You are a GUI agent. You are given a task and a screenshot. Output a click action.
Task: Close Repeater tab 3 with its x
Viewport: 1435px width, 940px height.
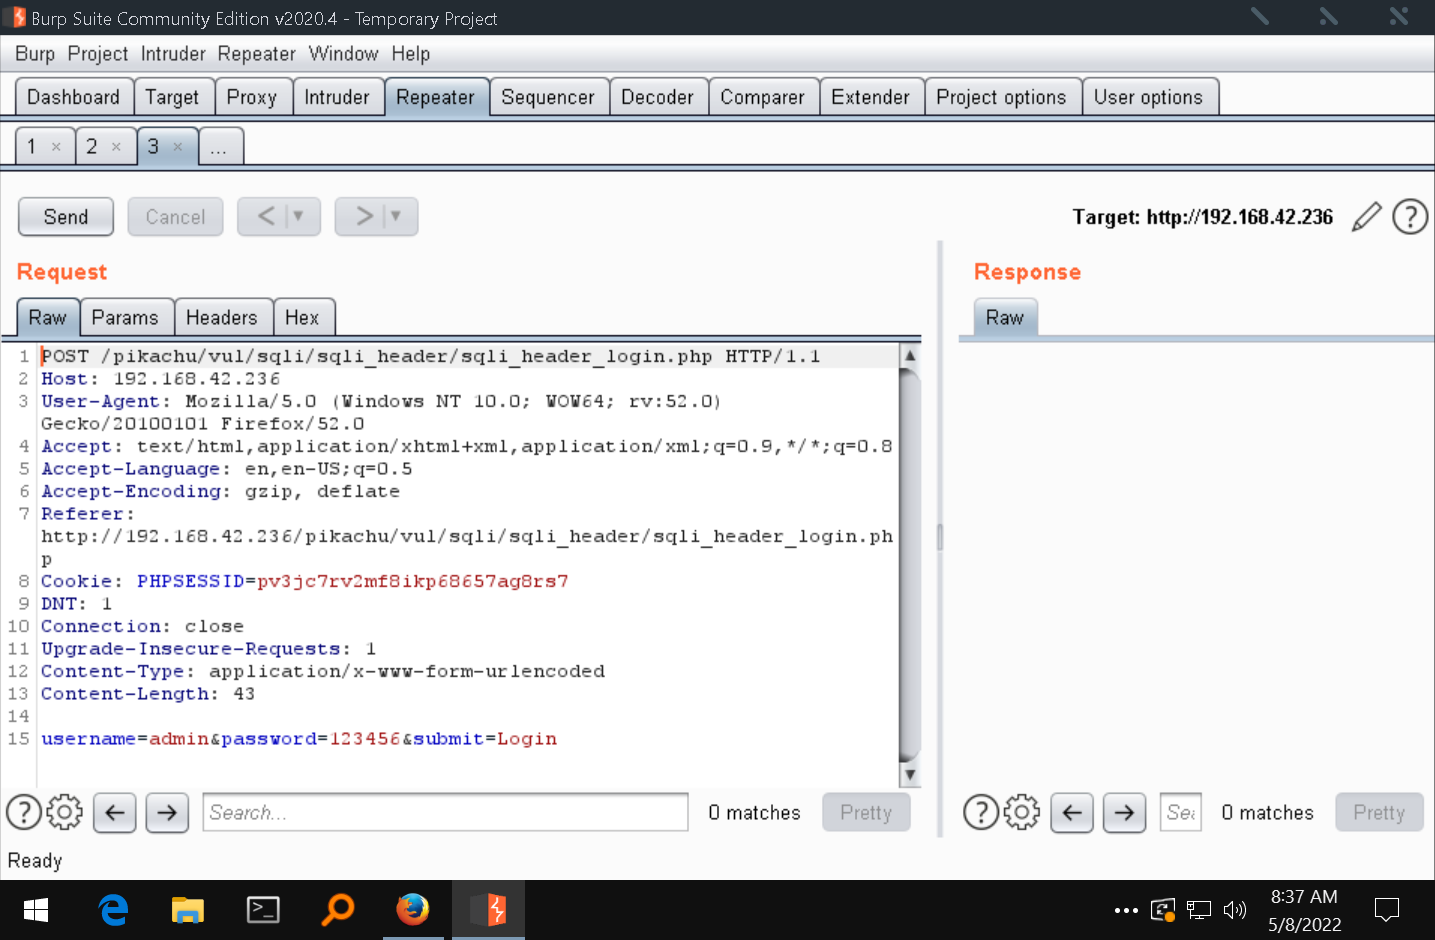pyautogui.click(x=178, y=147)
